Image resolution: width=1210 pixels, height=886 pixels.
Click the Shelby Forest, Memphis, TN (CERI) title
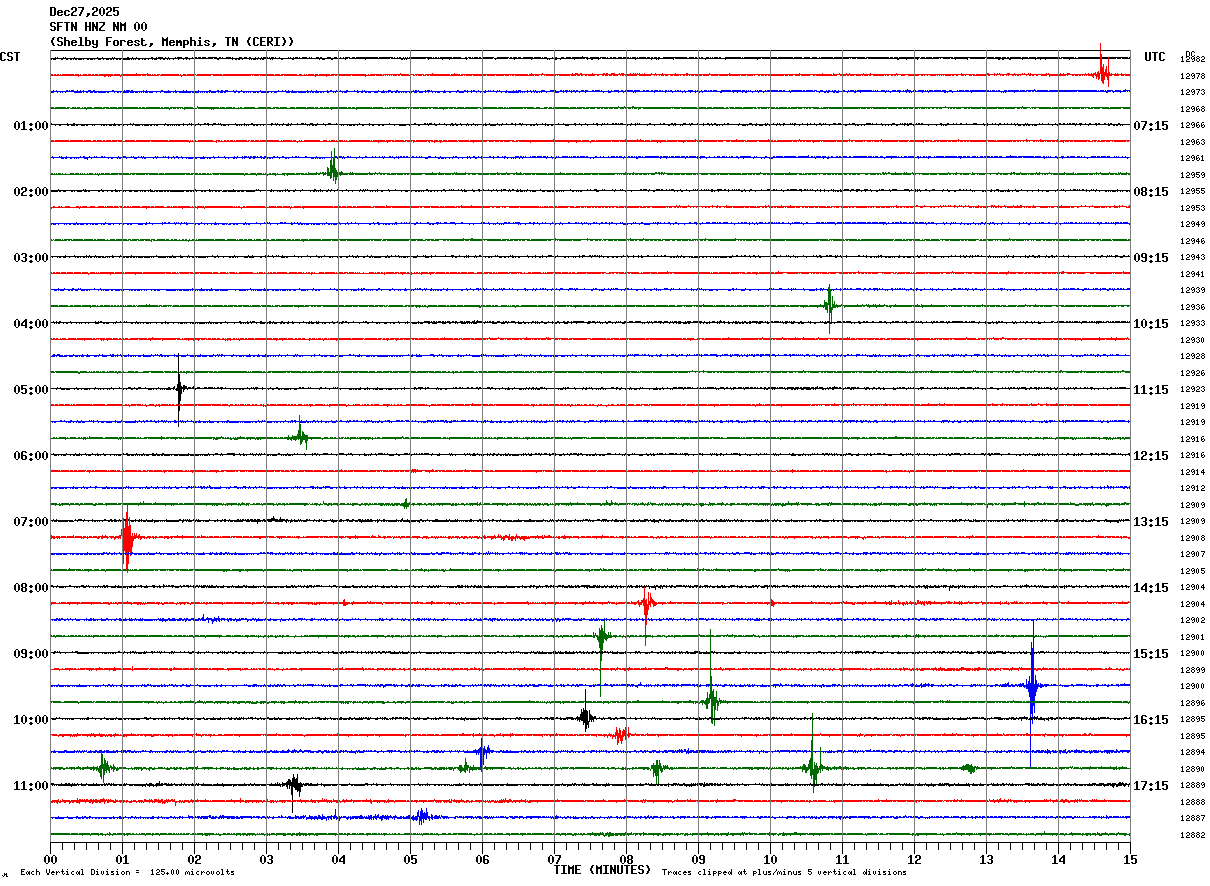[x=172, y=42]
